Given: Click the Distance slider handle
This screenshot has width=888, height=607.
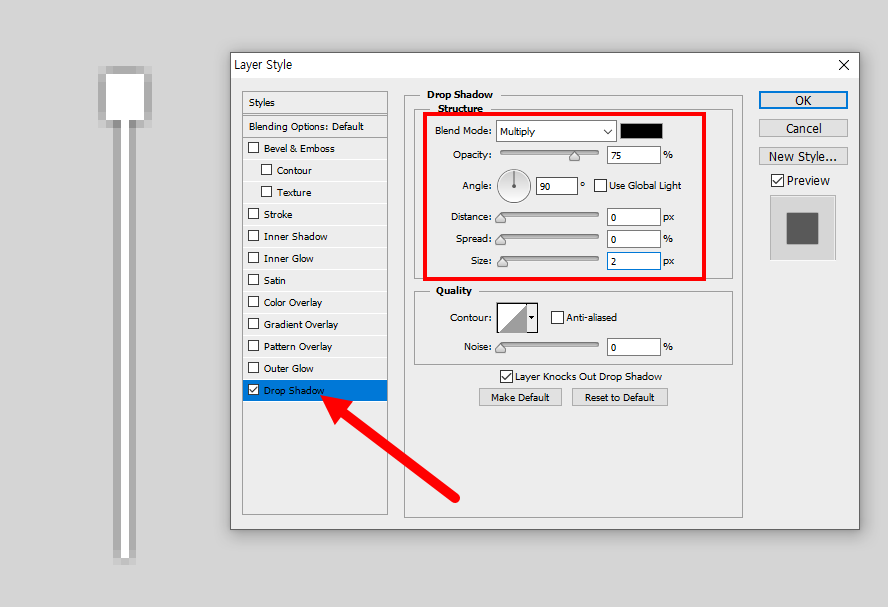Looking at the screenshot, I should [x=501, y=218].
